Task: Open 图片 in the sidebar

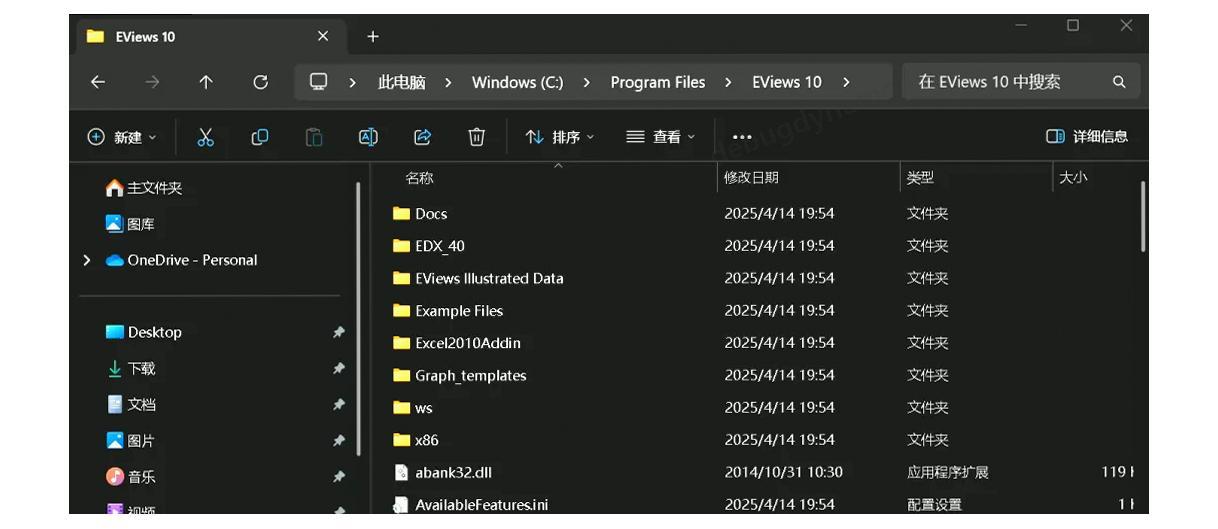Action: [x=130, y=440]
